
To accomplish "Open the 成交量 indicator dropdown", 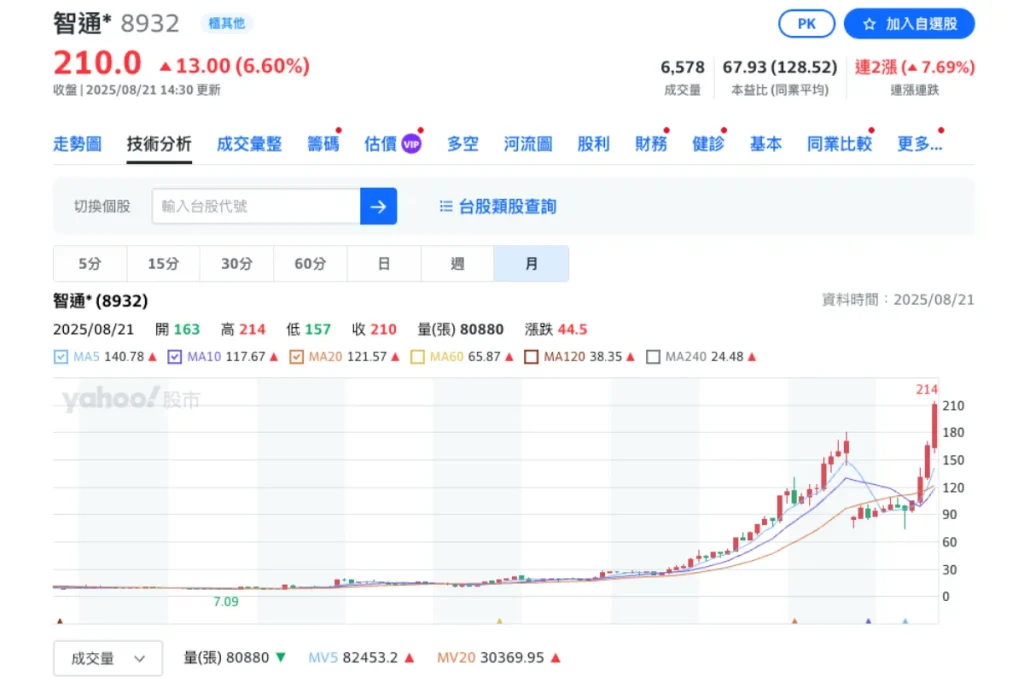I will click(108, 658).
